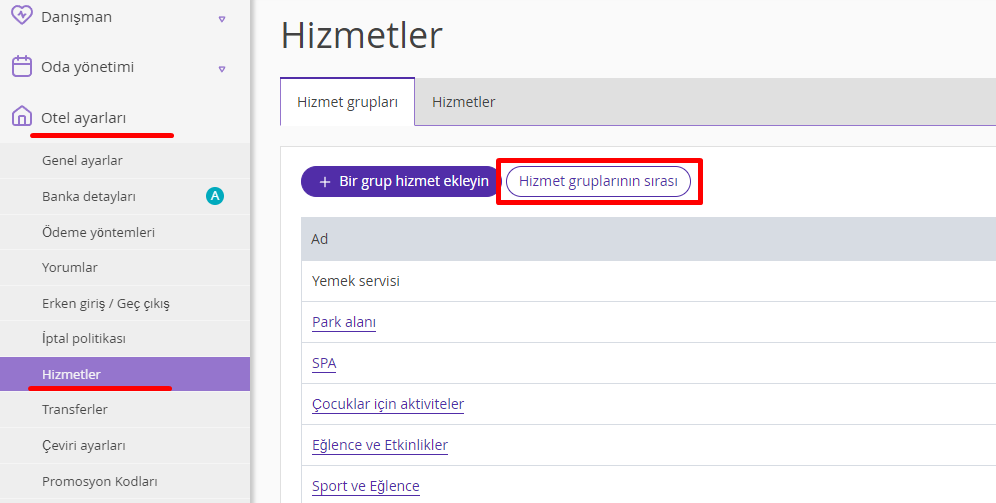Viewport: 996px width, 503px height.
Task: Open the Park alanı link
Action: point(344,322)
